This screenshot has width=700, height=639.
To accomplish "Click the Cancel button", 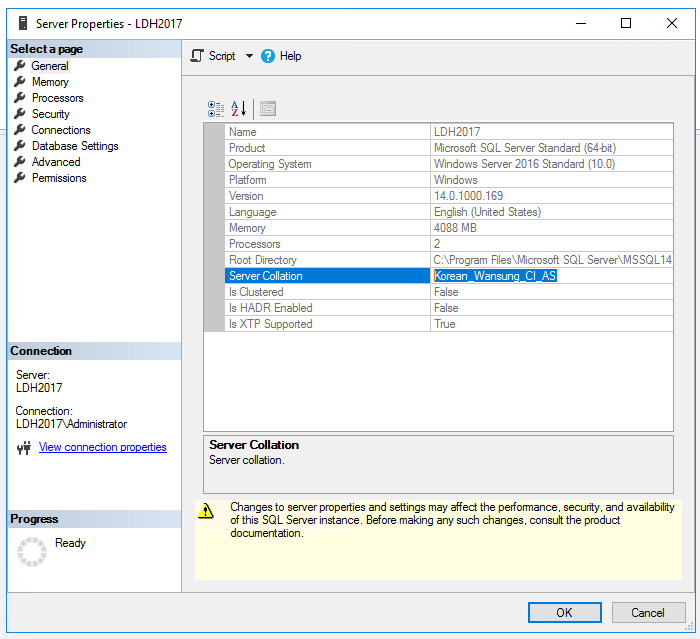I will (x=648, y=613).
